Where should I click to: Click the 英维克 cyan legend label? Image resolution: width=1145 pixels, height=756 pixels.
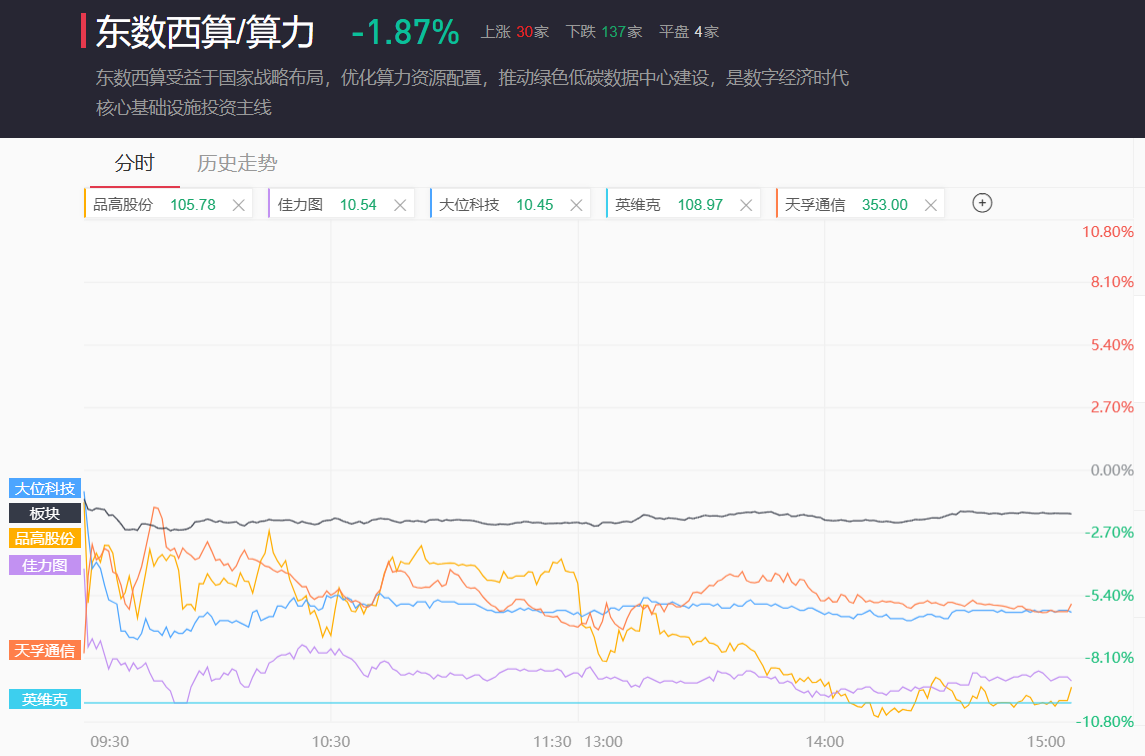pyautogui.click(x=45, y=700)
